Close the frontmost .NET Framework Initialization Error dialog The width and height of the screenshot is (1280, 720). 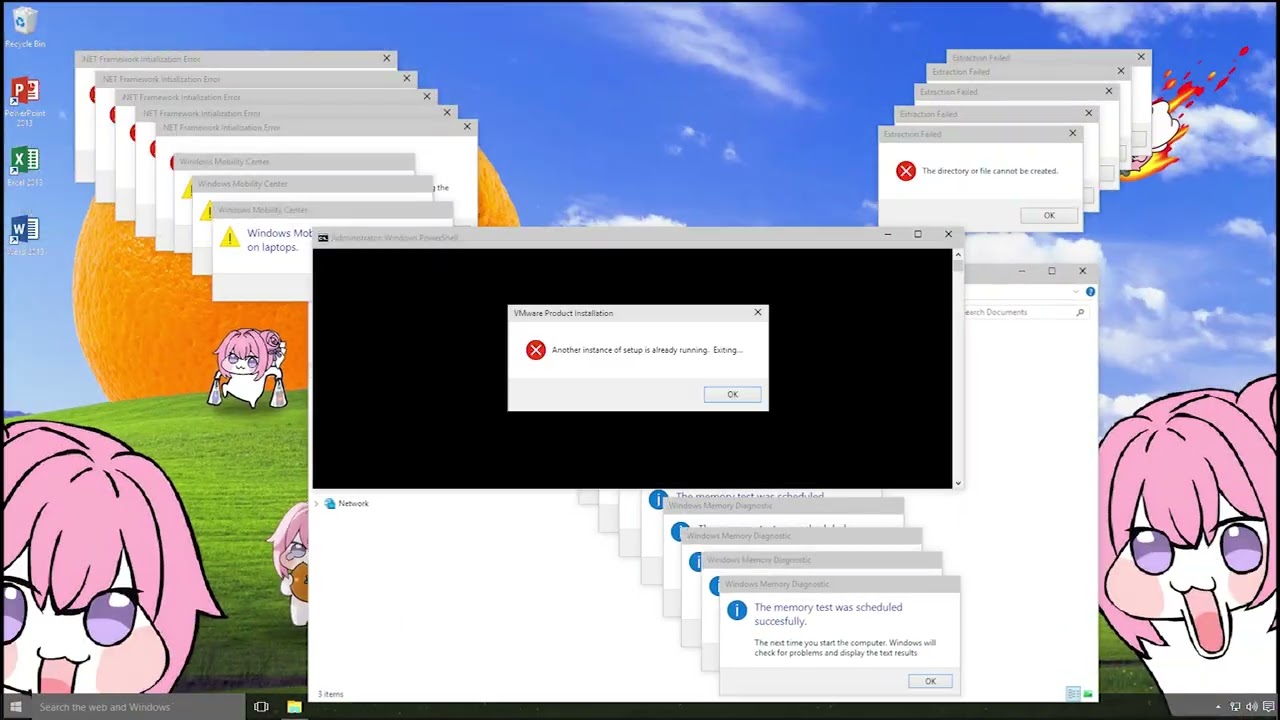point(467,127)
